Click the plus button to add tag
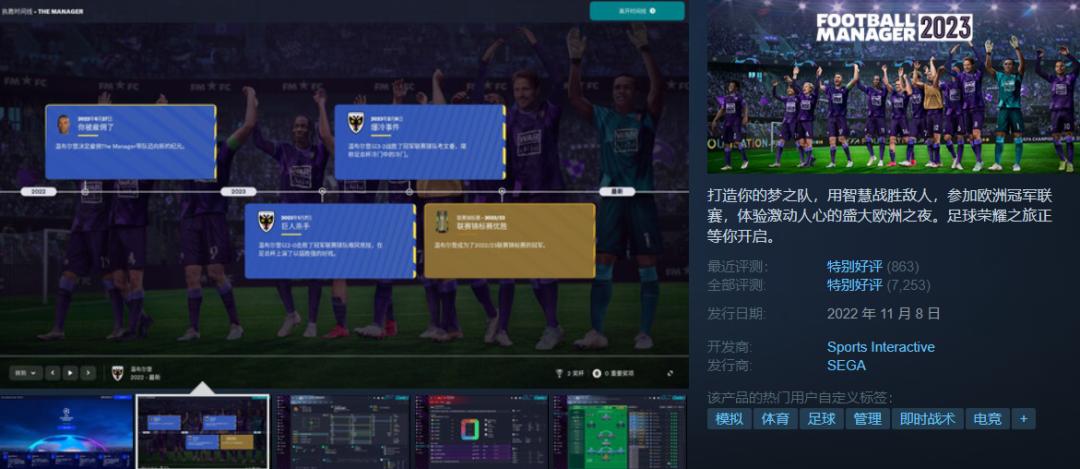 [1024, 419]
